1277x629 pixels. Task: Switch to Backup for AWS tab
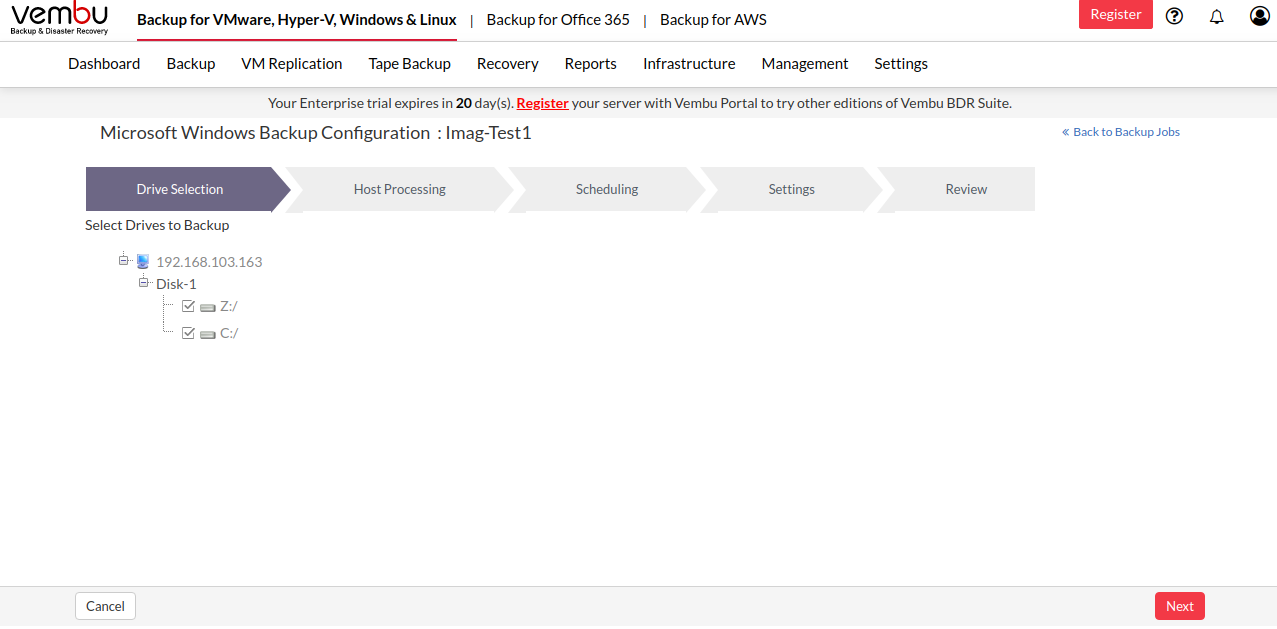[x=714, y=20]
